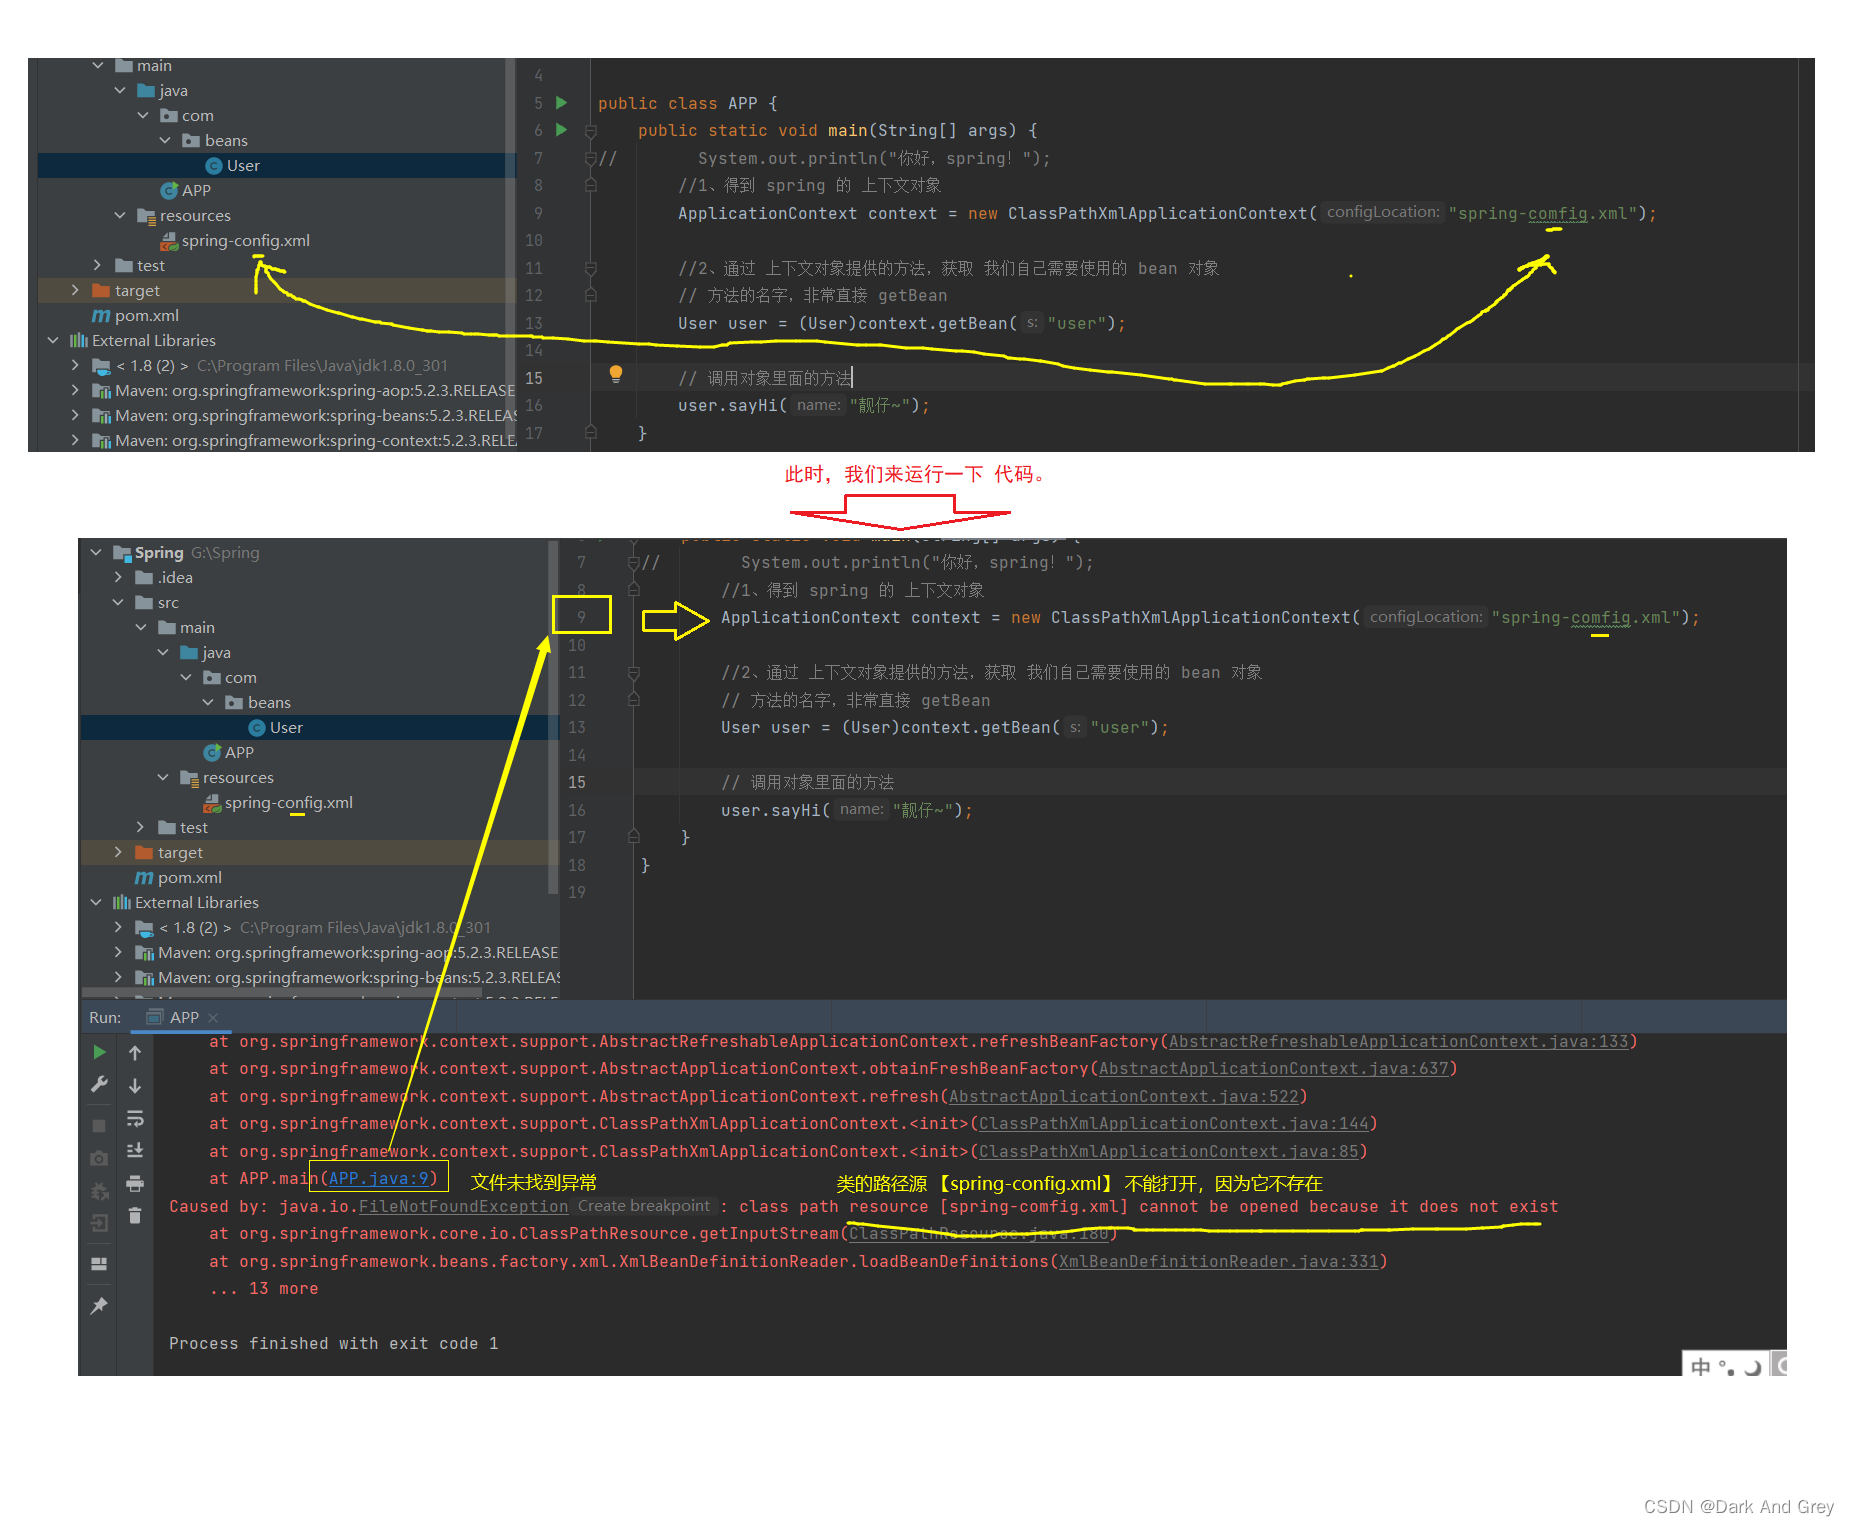Screen dimensions: 1850x1526
Task: Clear console output with the trash icon
Action: click(135, 1216)
